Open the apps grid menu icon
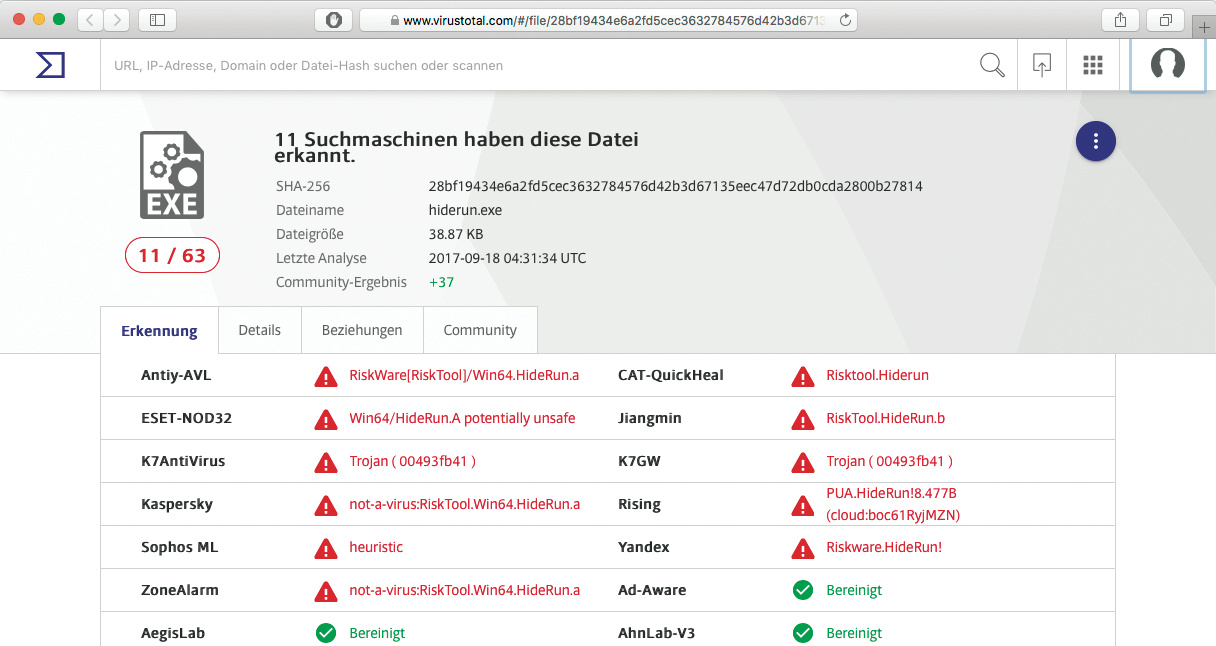1216x646 pixels. (1093, 65)
